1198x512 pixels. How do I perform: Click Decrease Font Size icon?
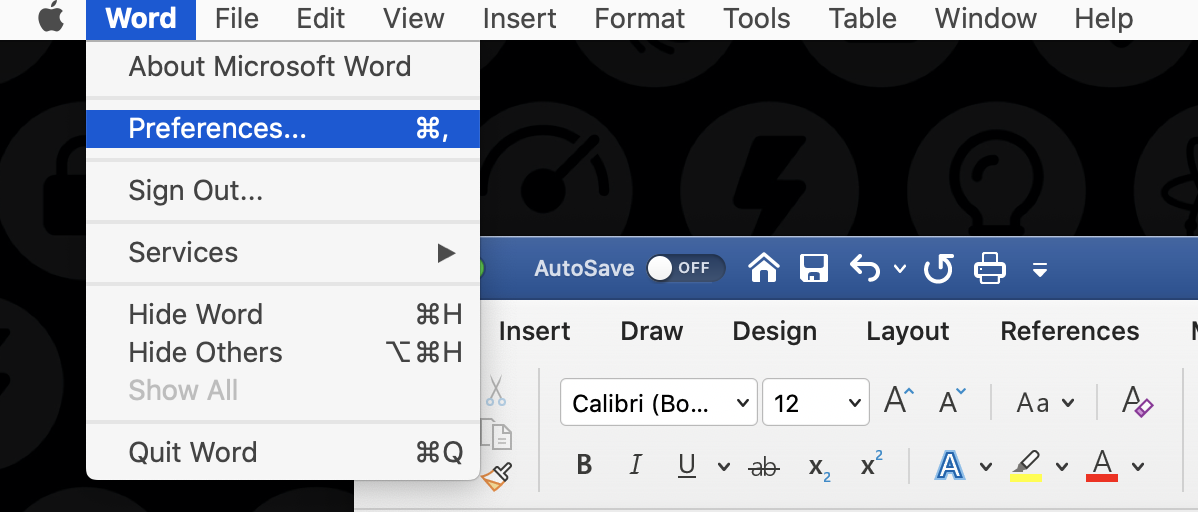(x=952, y=400)
